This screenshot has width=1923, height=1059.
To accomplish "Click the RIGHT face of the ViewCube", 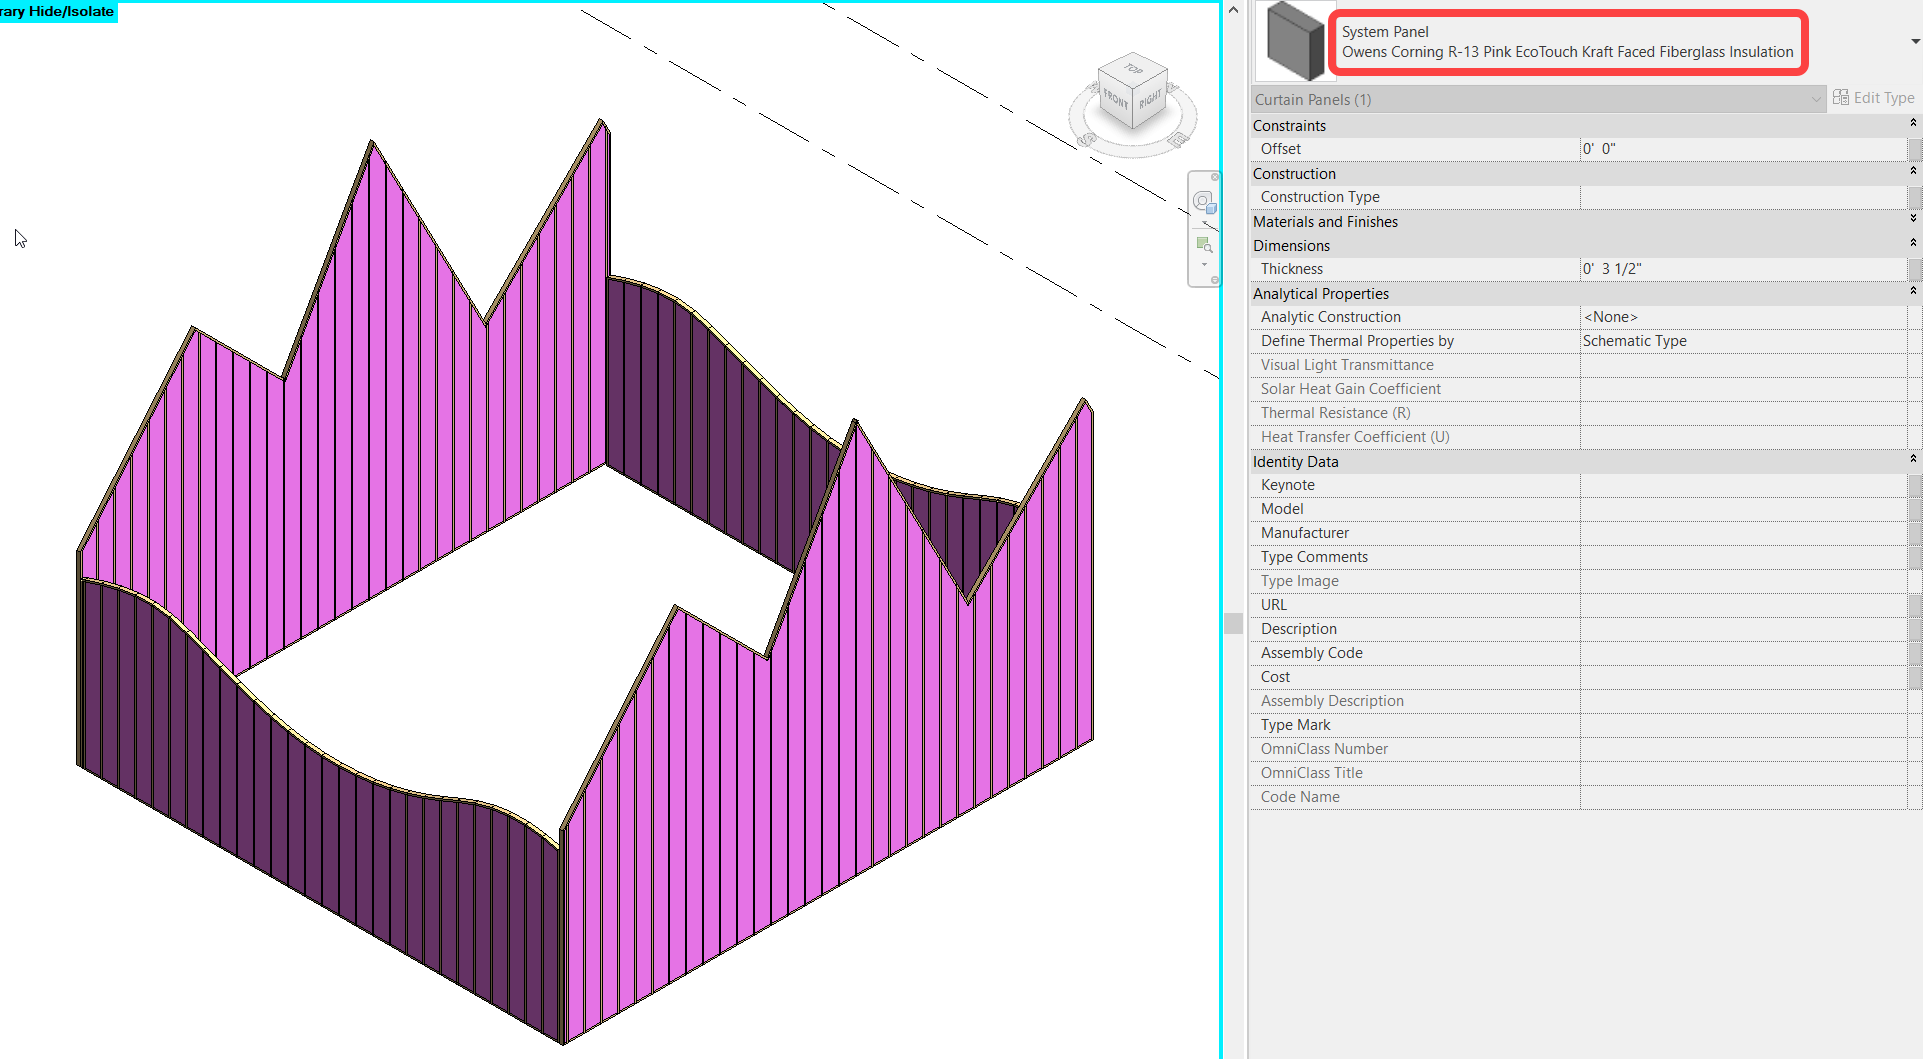I will click(x=1151, y=99).
